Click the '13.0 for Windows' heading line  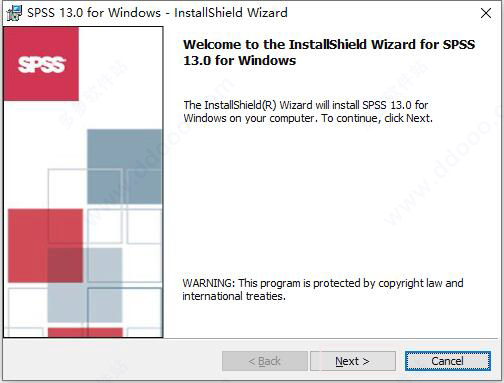click(240, 61)
